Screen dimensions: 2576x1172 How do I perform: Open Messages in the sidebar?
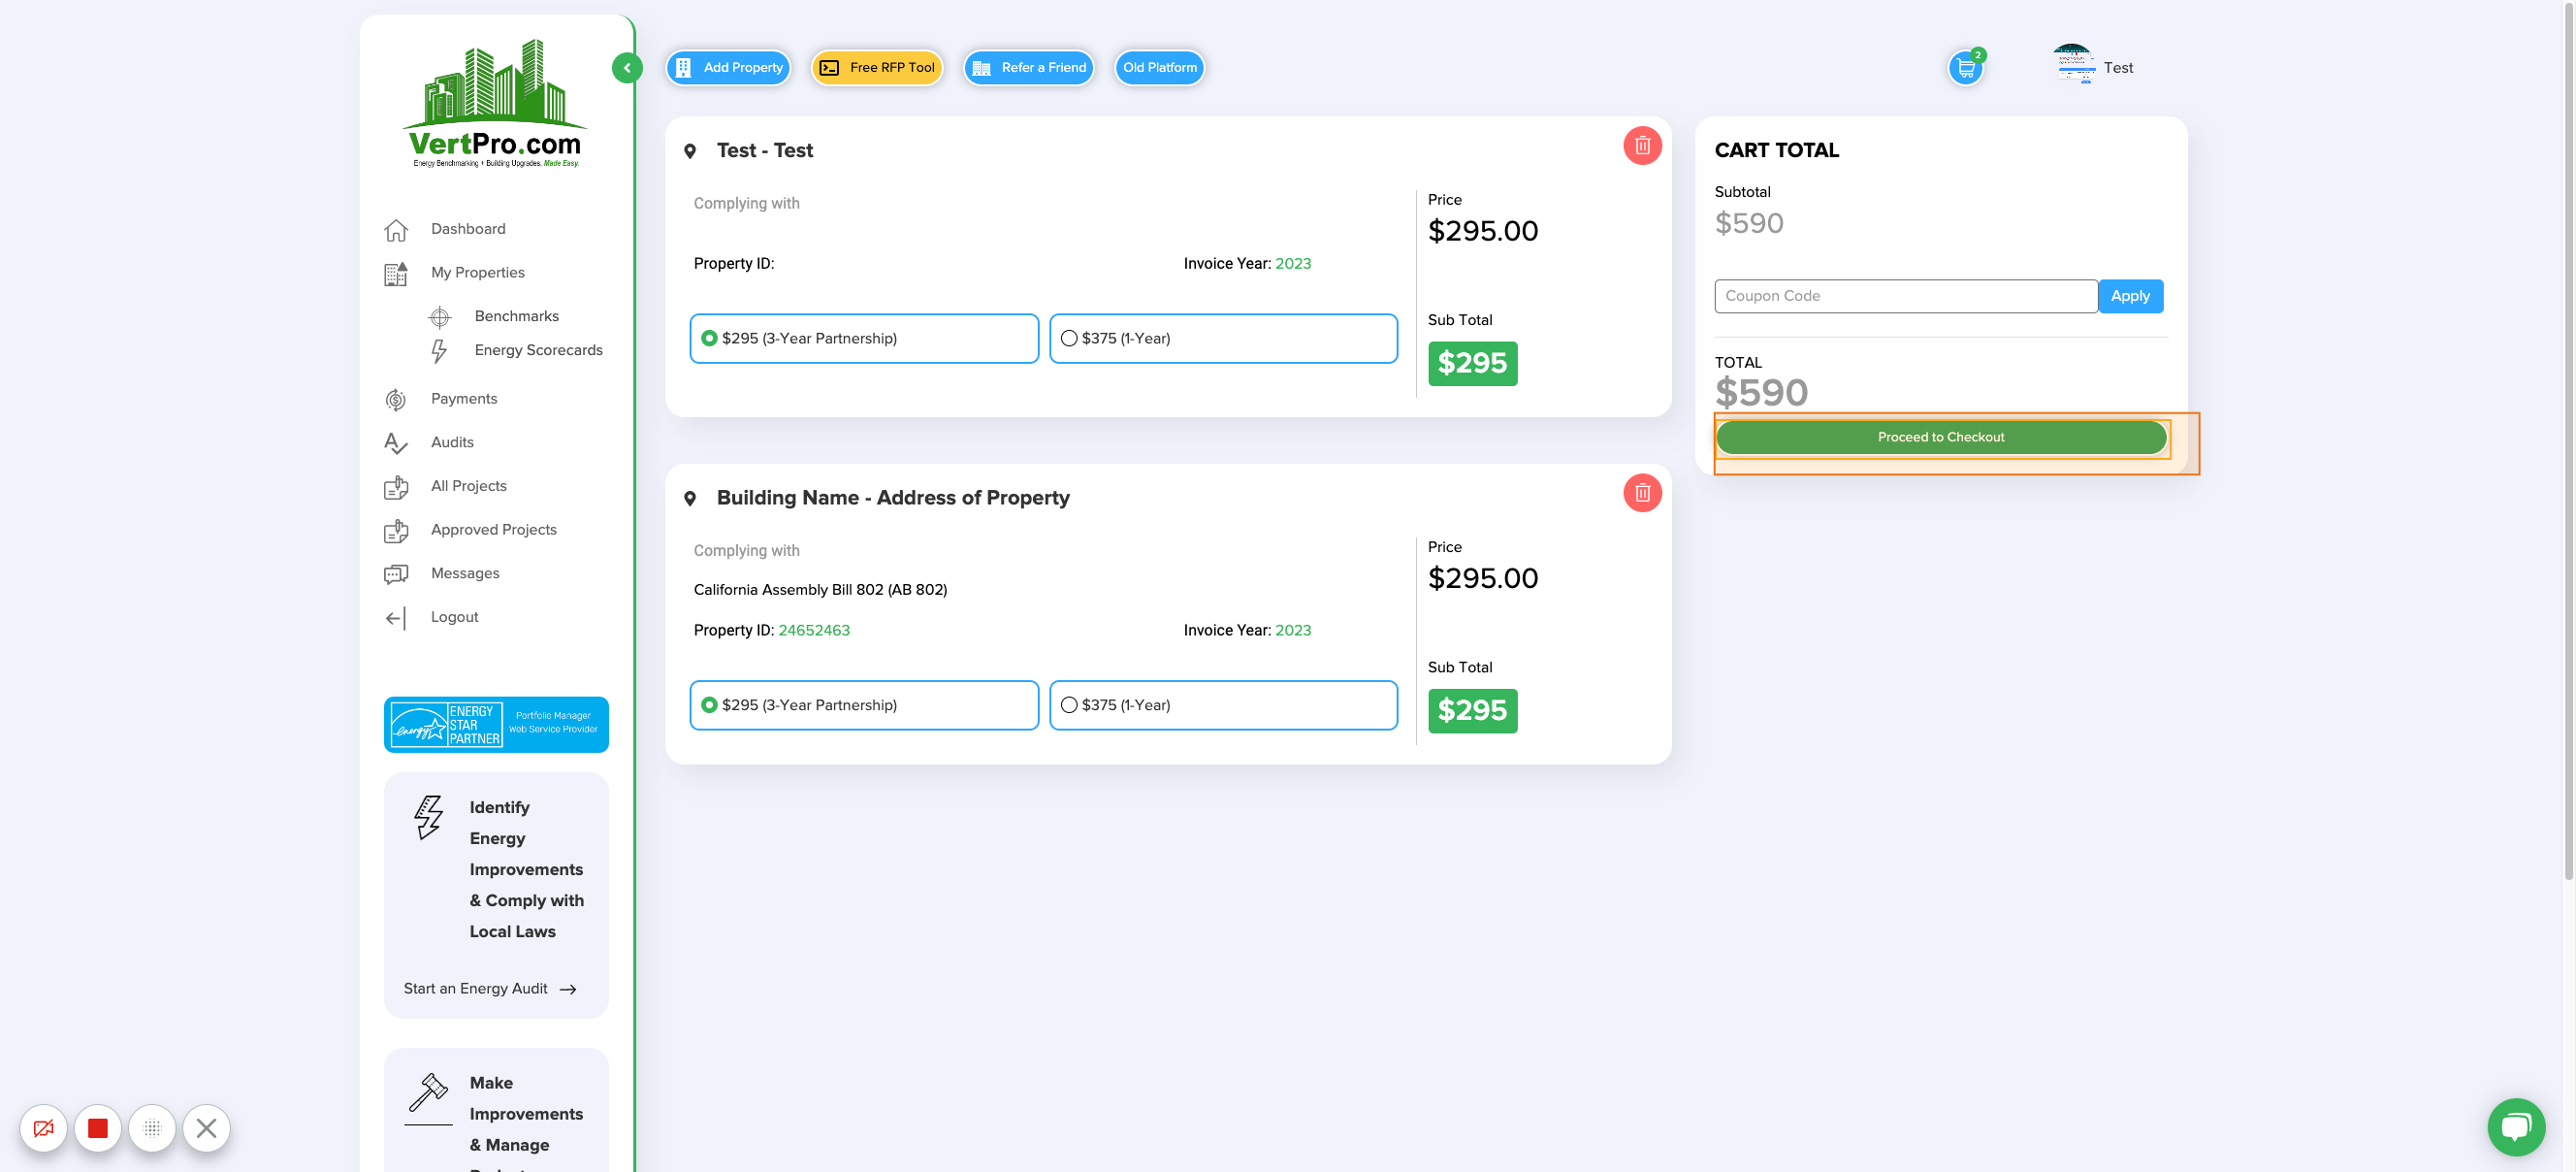(x=465, y=574)
